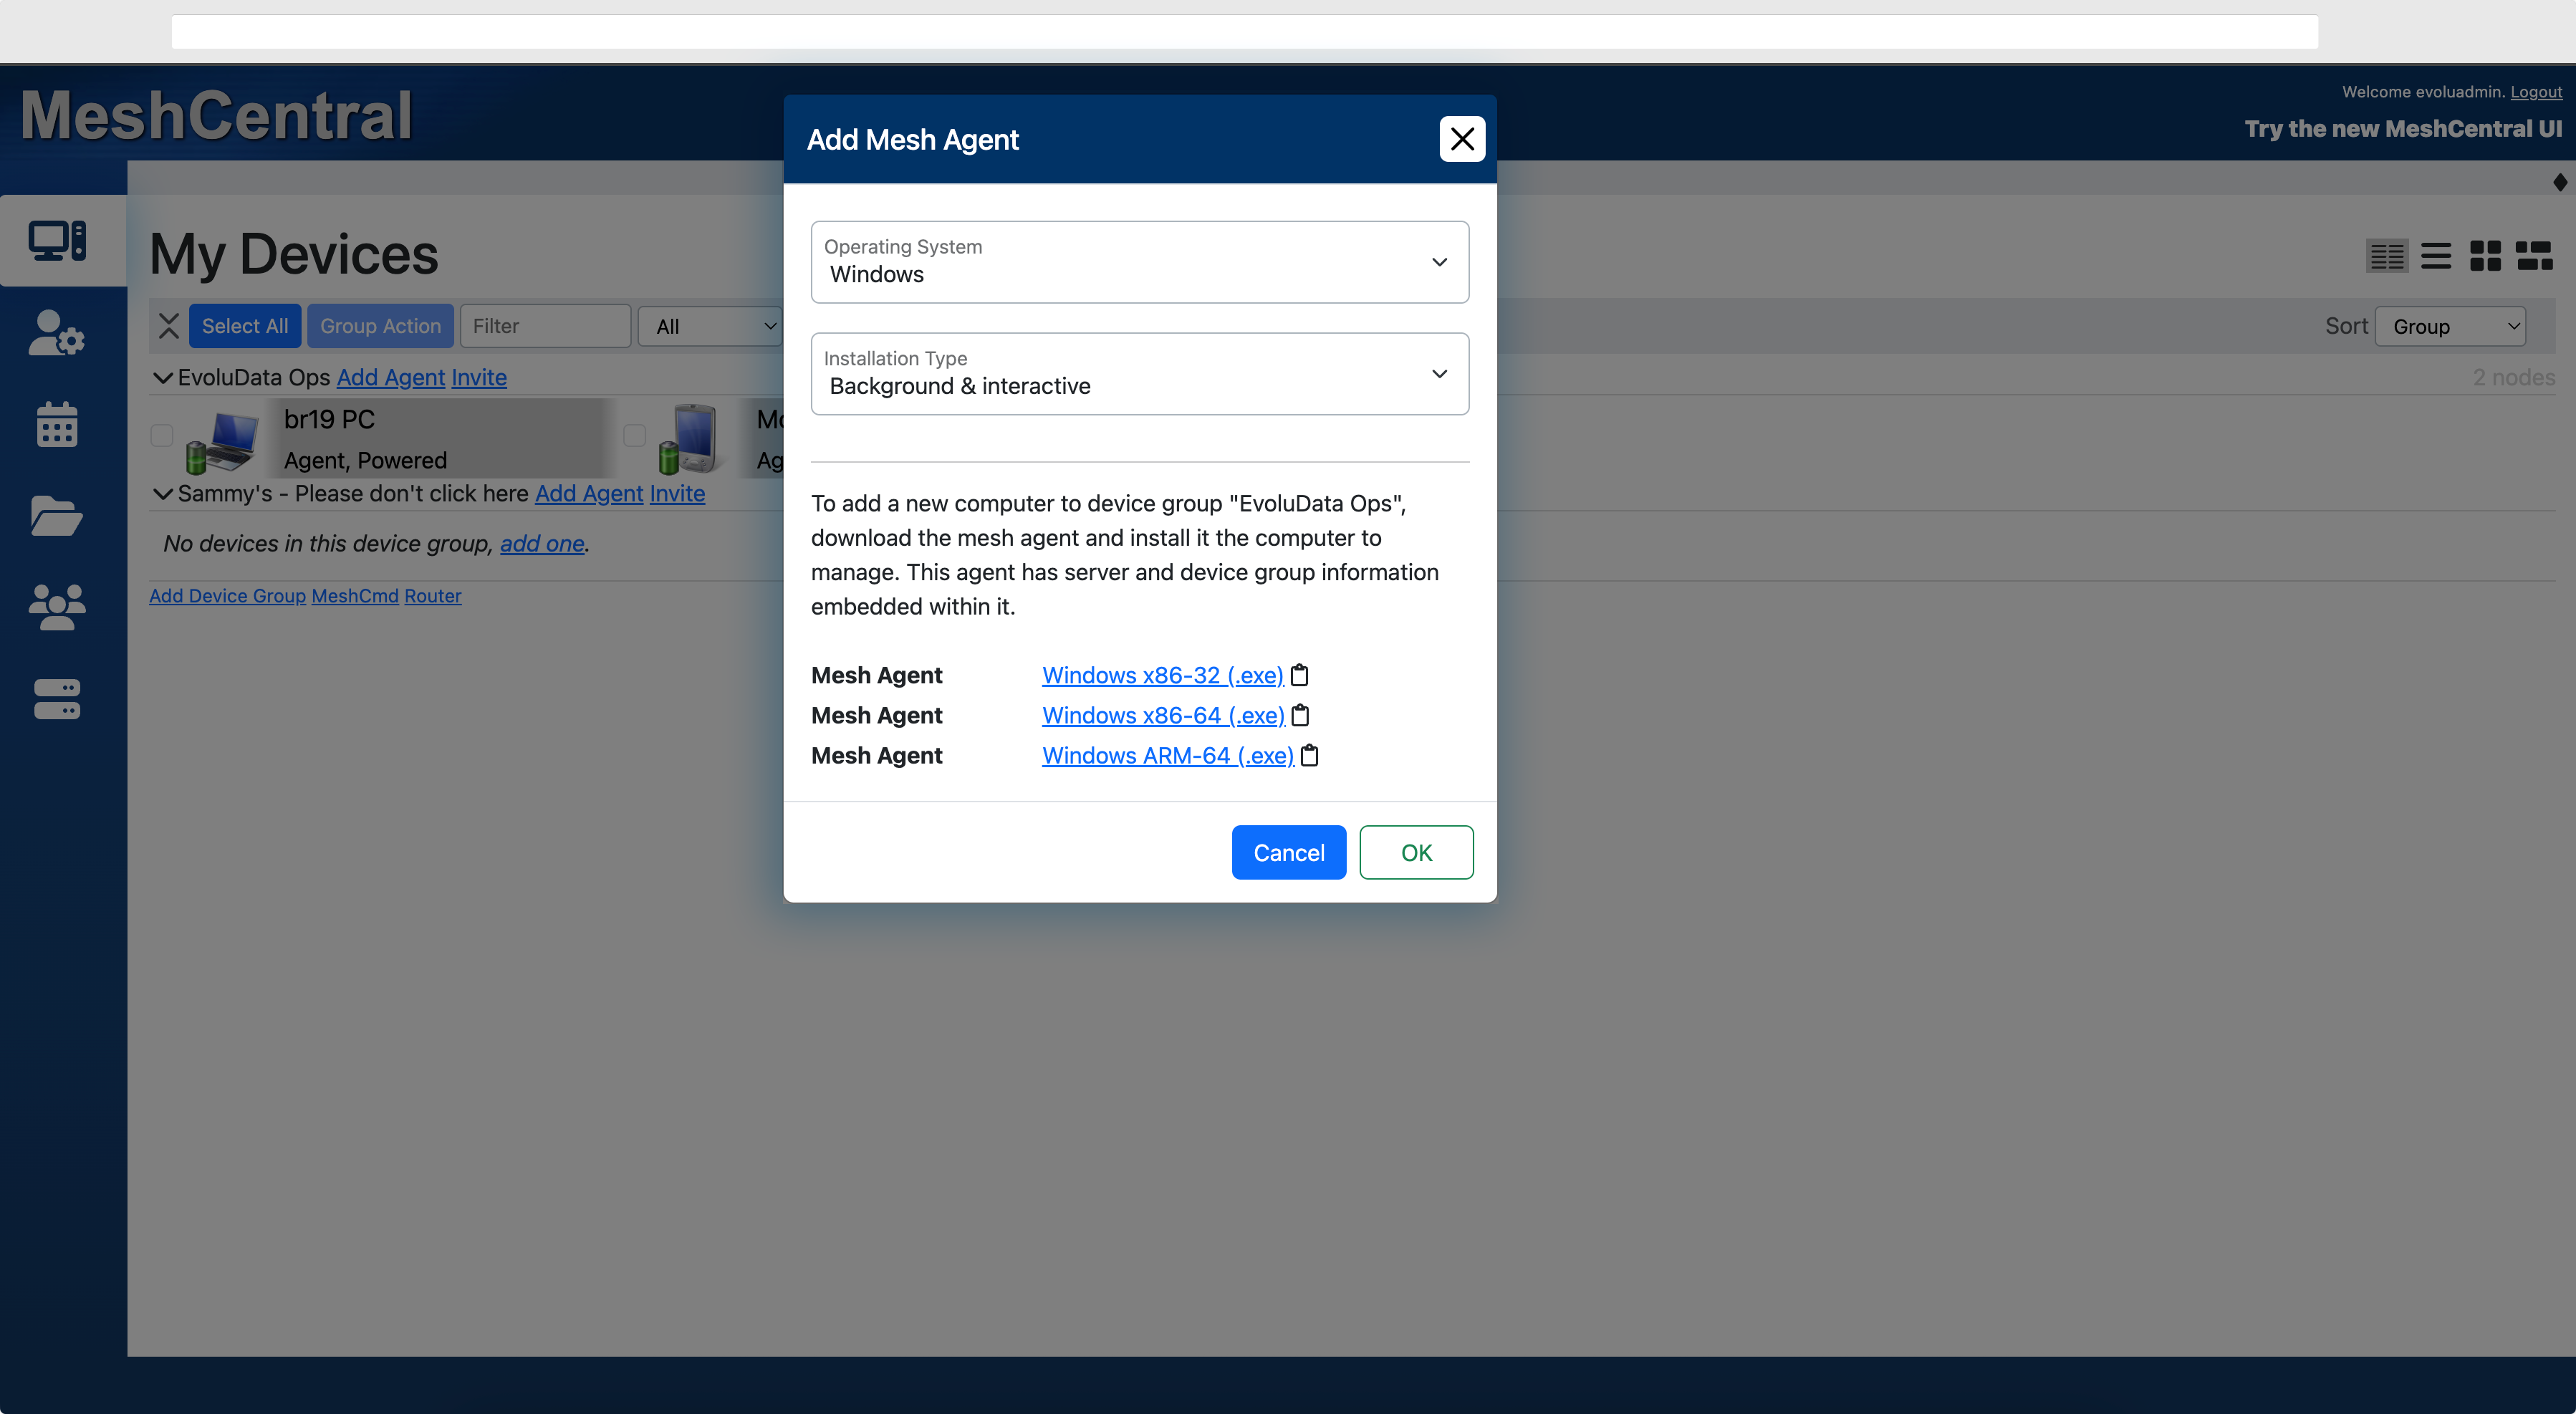Switch to list device view icon
The image size is (2576, 1414).
pos(2436,256)
